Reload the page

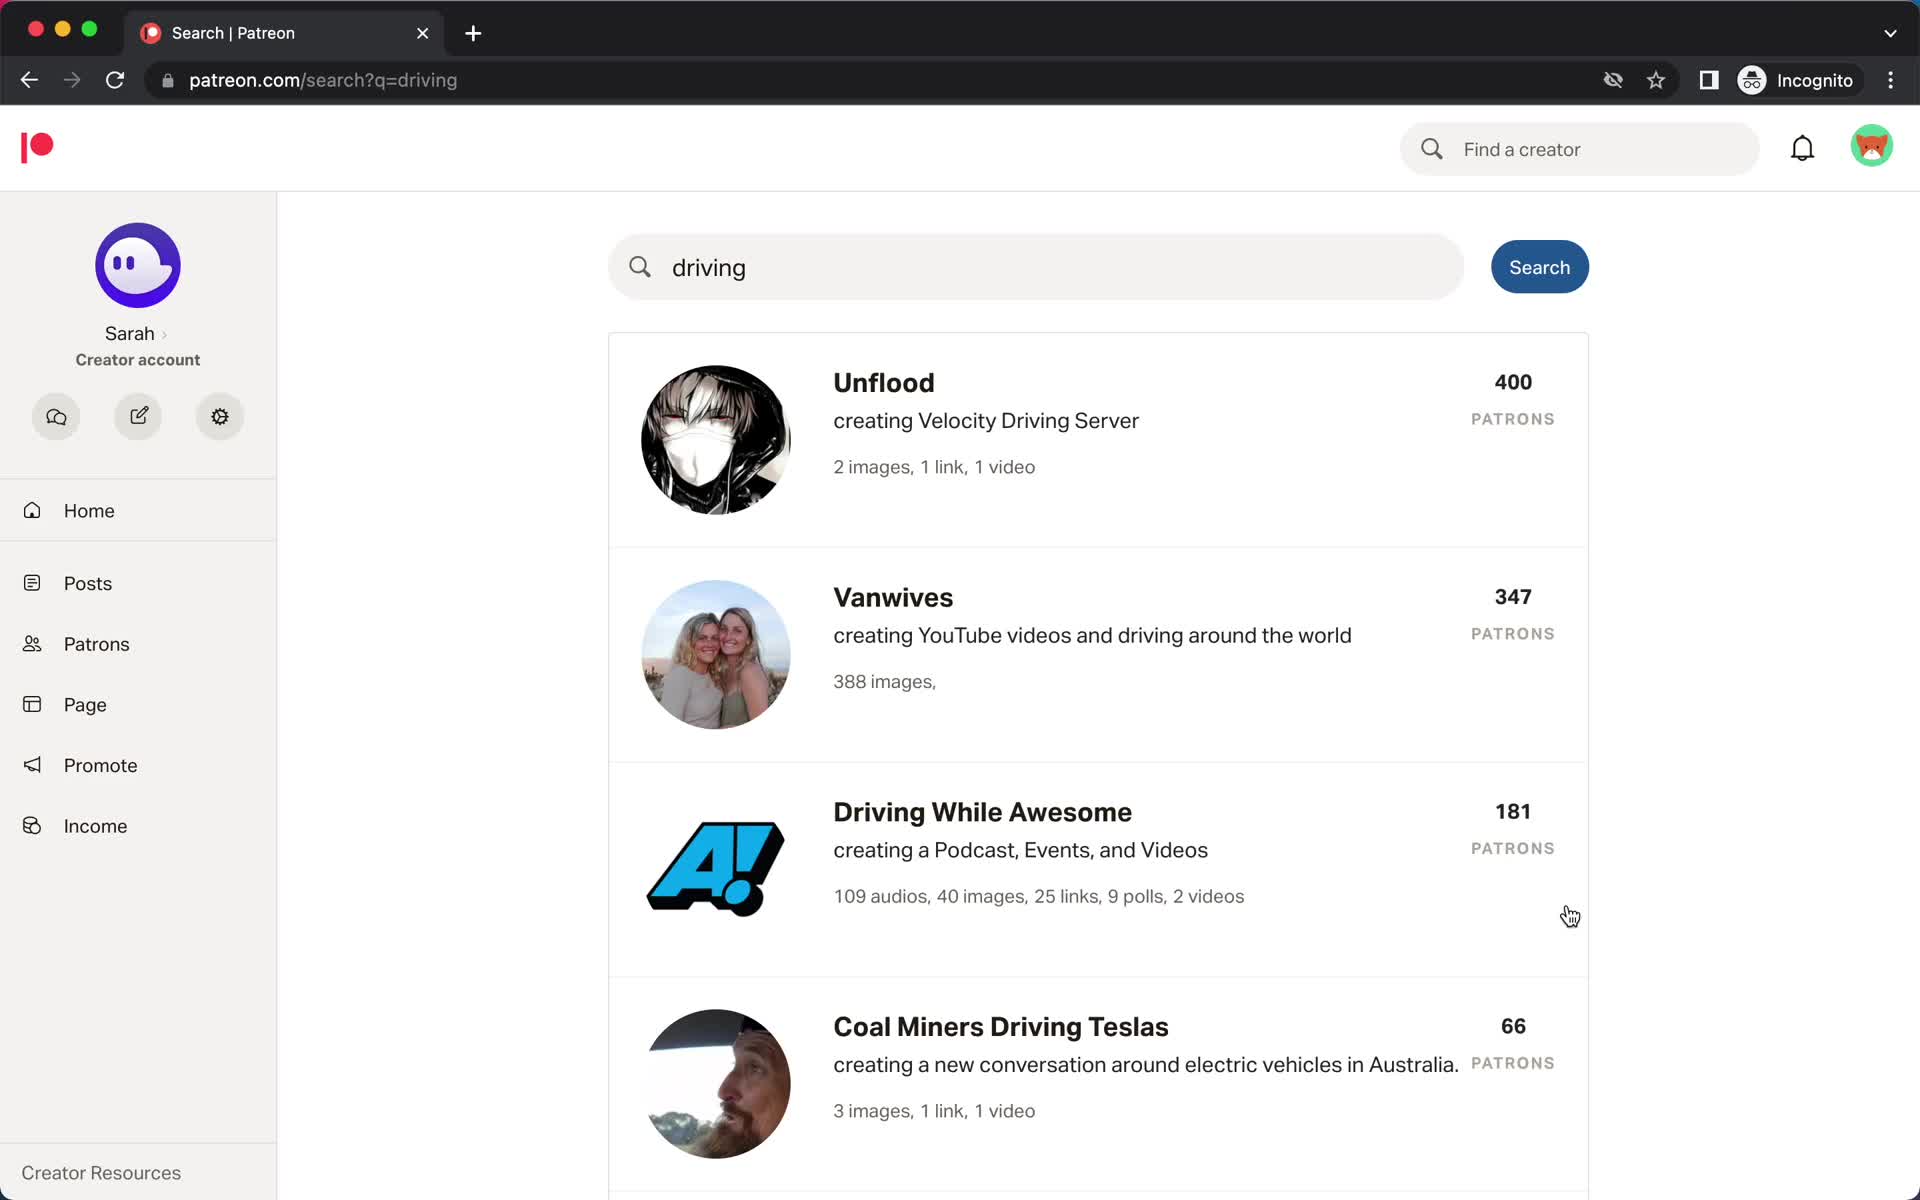[x=115, y=80]
